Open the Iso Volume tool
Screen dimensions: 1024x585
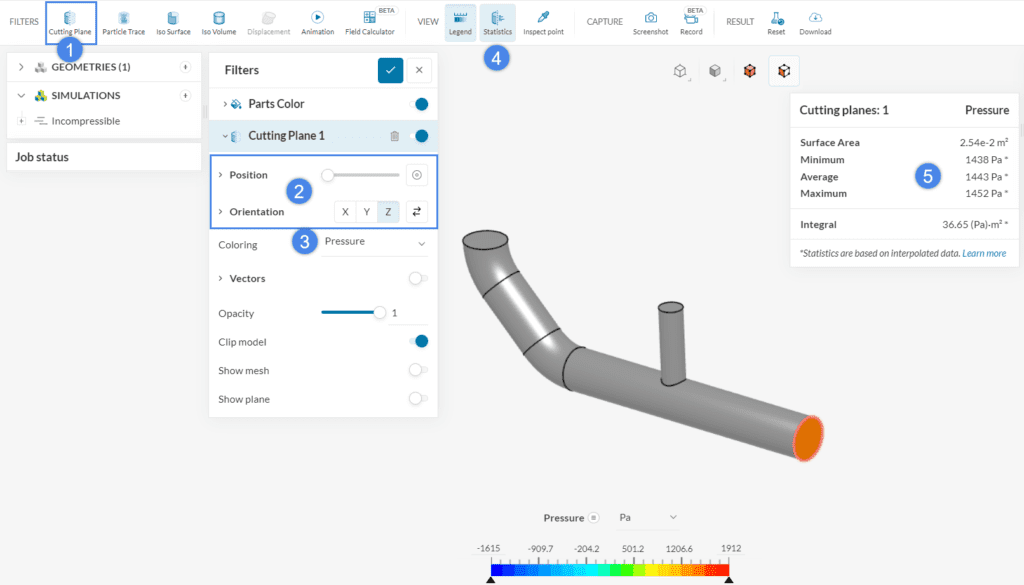[x=218, y=21]
